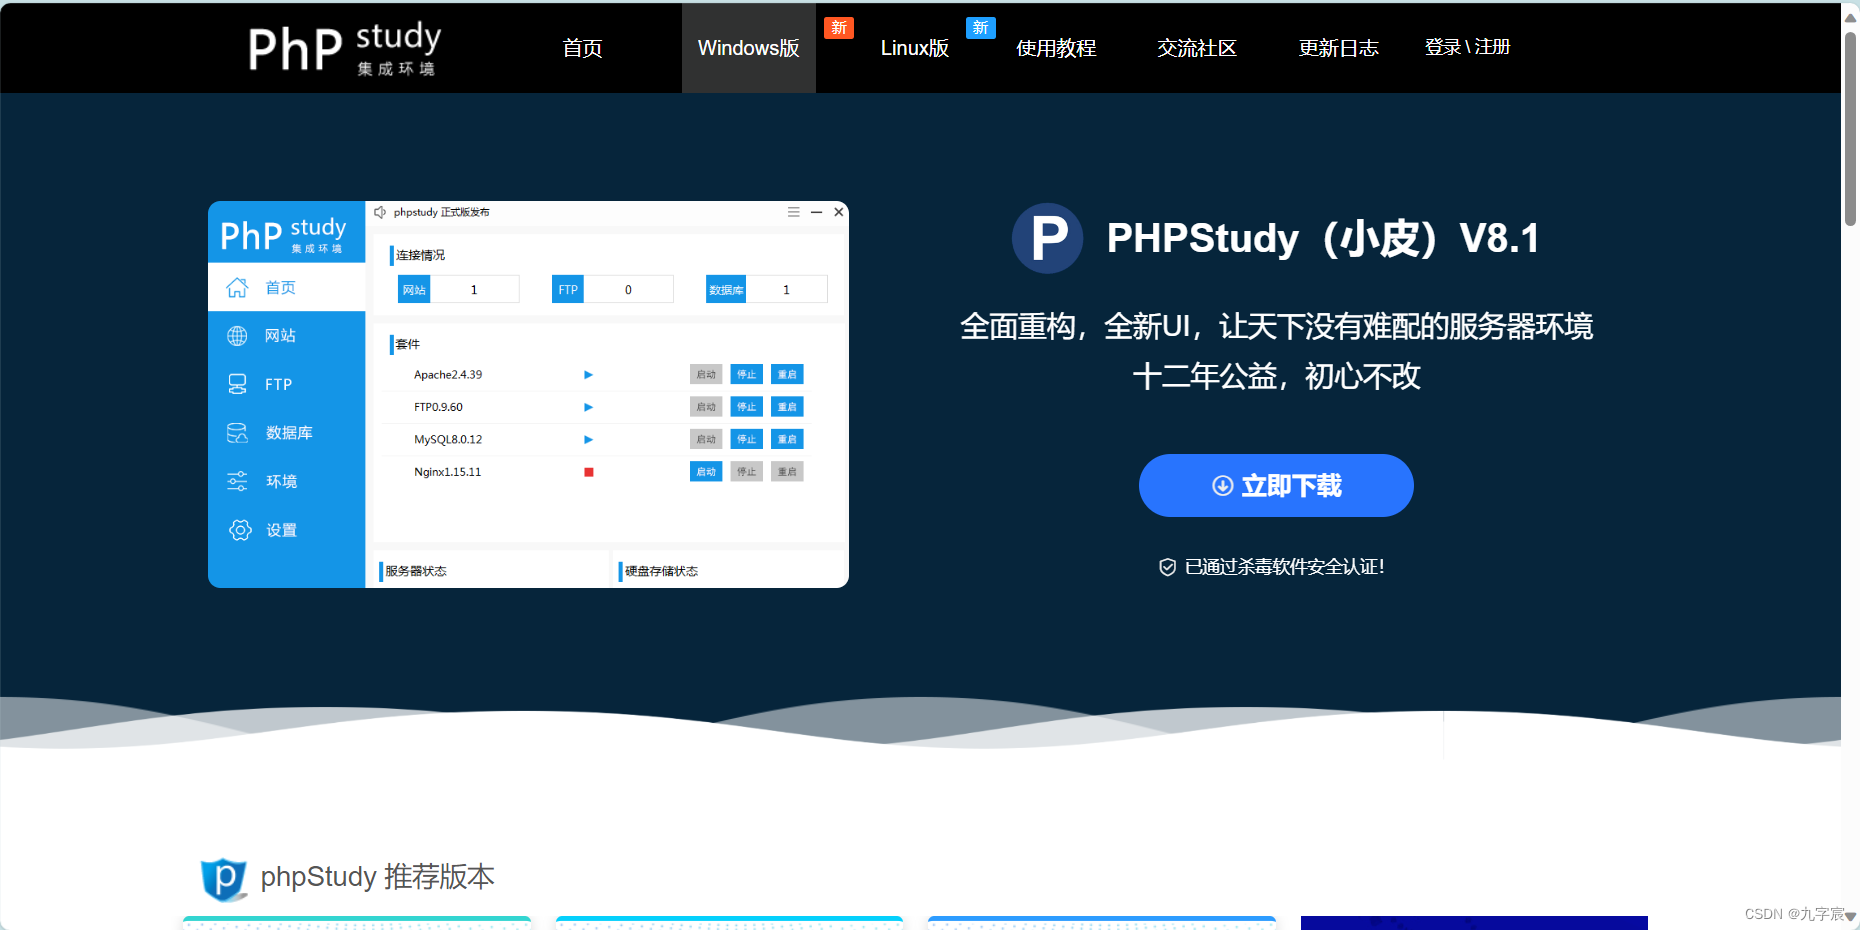Click the 启动 button for Nginx1.15.11
The height and width of the screenshot is (930, 1860).
click(x=706, y=472)
